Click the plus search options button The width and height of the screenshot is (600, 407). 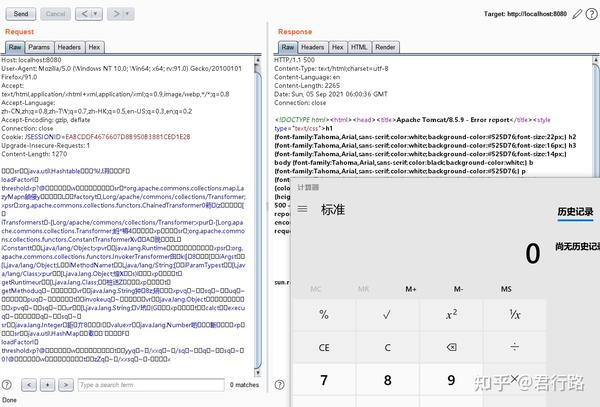[47, 385]
